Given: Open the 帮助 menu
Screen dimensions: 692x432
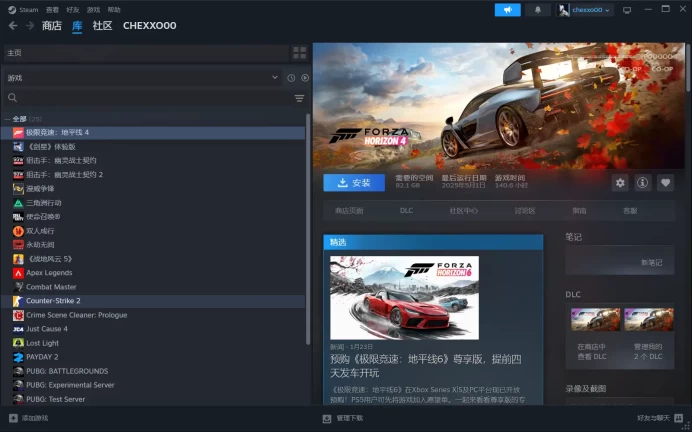Looking at the screenshot, I should tap(114, 10).
